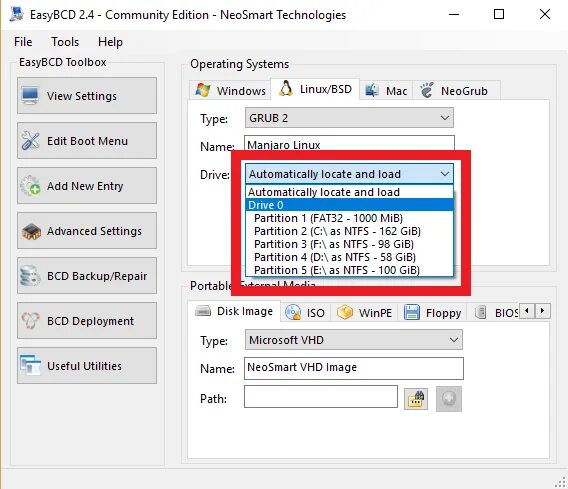Viewport: 568px width, 489px height.
Task: Click the Useful Utilities windows icon
Action: tap(30, 365)
